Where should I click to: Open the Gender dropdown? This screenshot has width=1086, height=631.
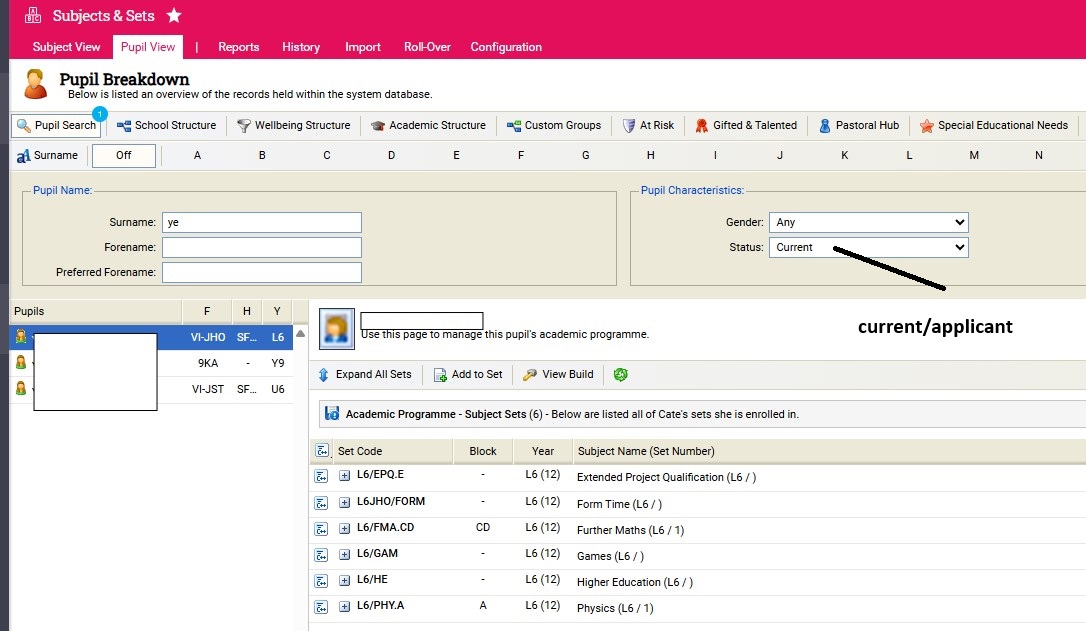tap(868, 223)
